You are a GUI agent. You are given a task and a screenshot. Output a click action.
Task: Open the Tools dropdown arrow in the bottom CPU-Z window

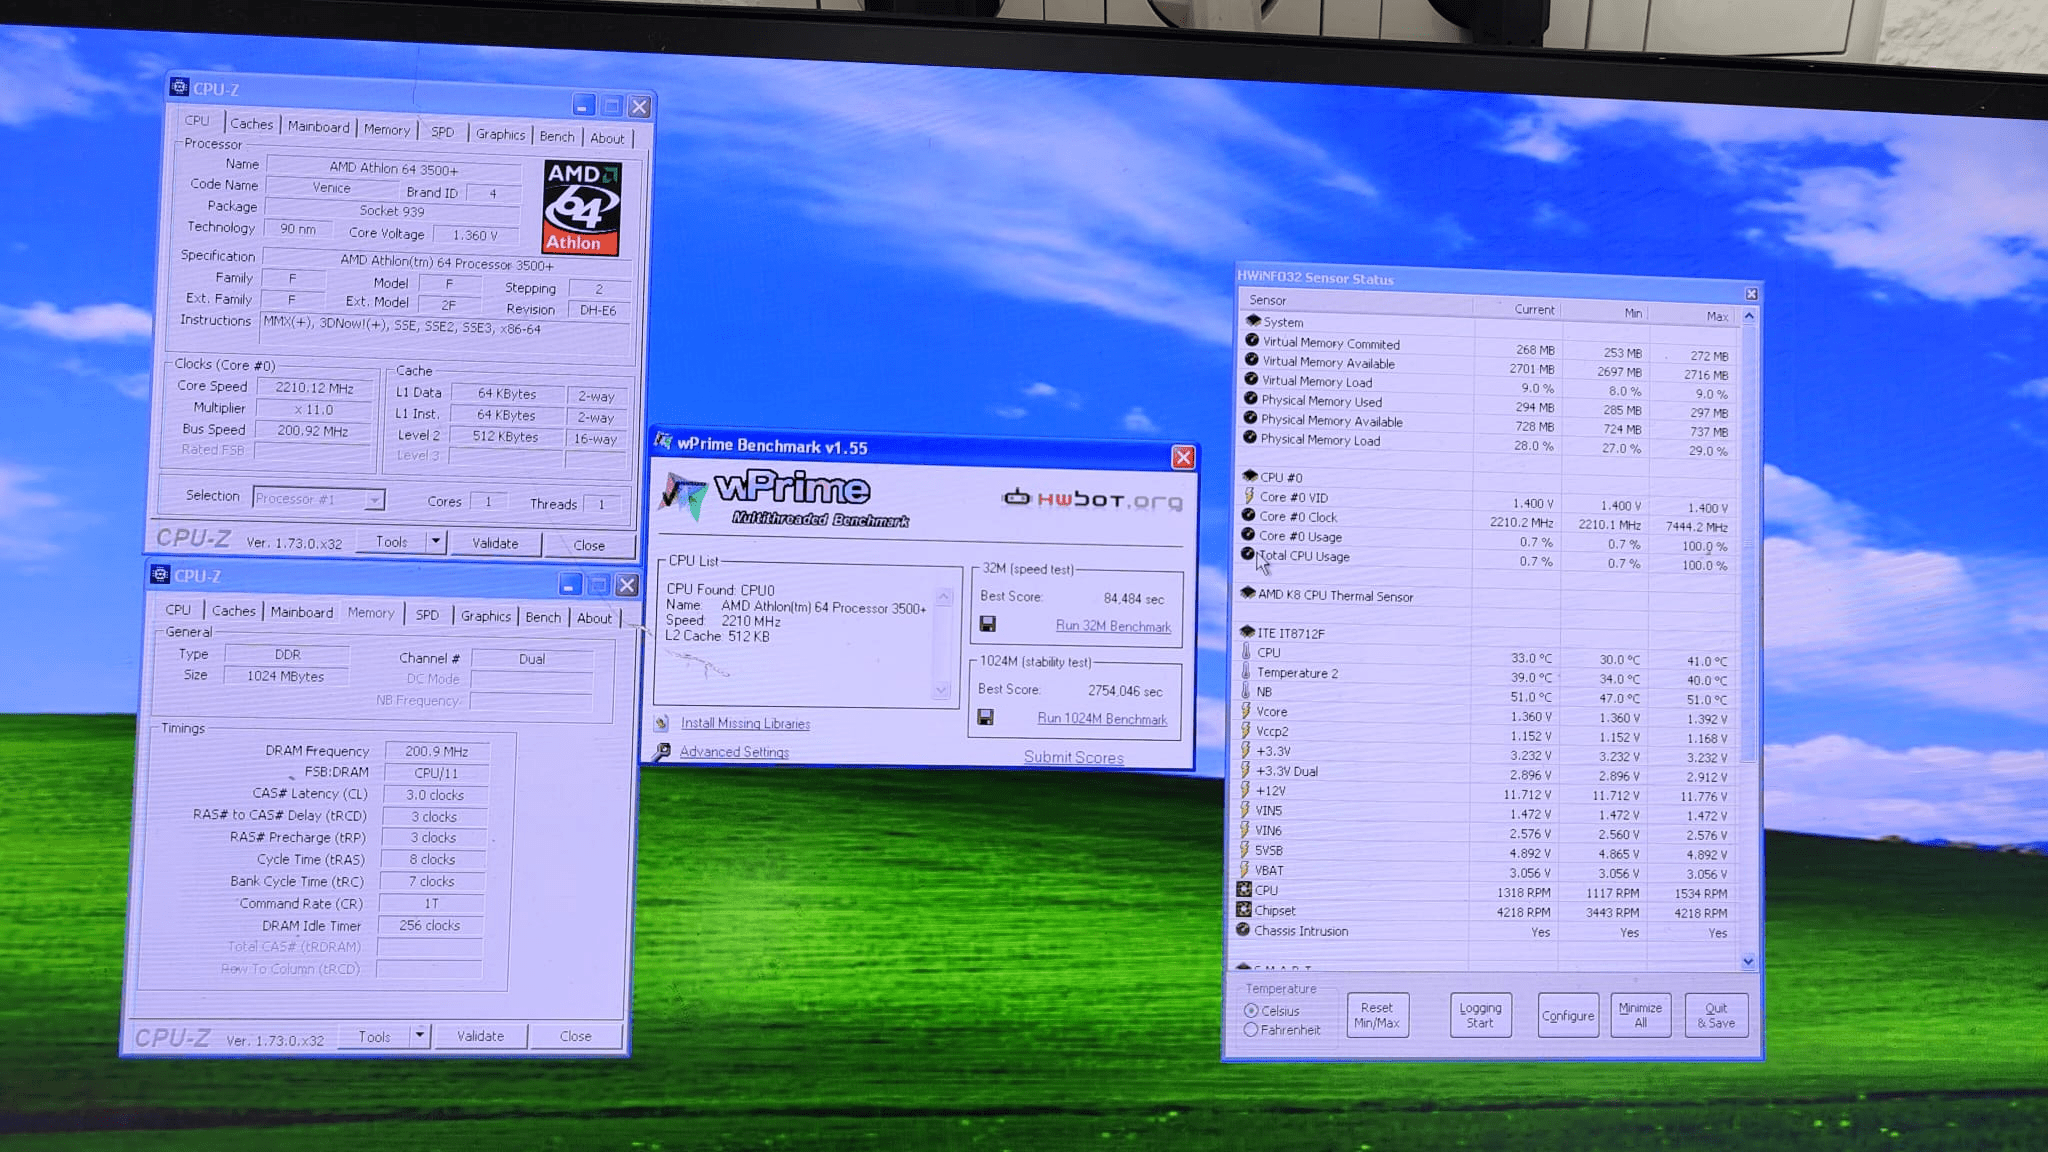click(420, 1036)
